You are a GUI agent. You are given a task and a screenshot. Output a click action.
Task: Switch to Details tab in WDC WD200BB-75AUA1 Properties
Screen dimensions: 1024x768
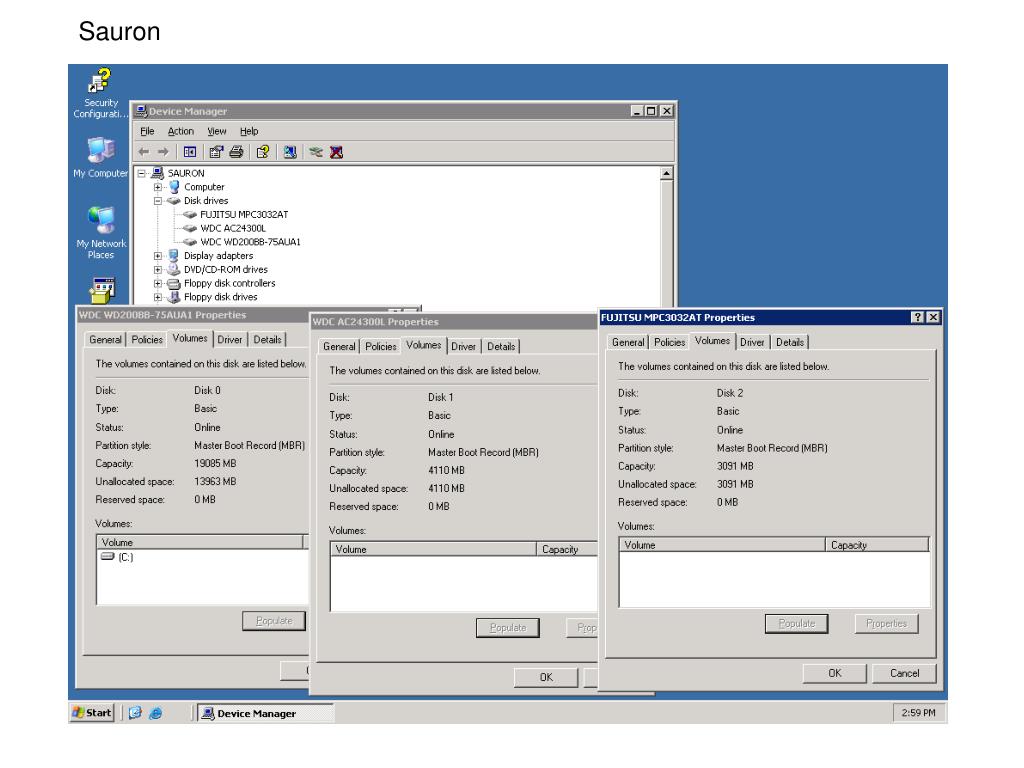(267, 340)
